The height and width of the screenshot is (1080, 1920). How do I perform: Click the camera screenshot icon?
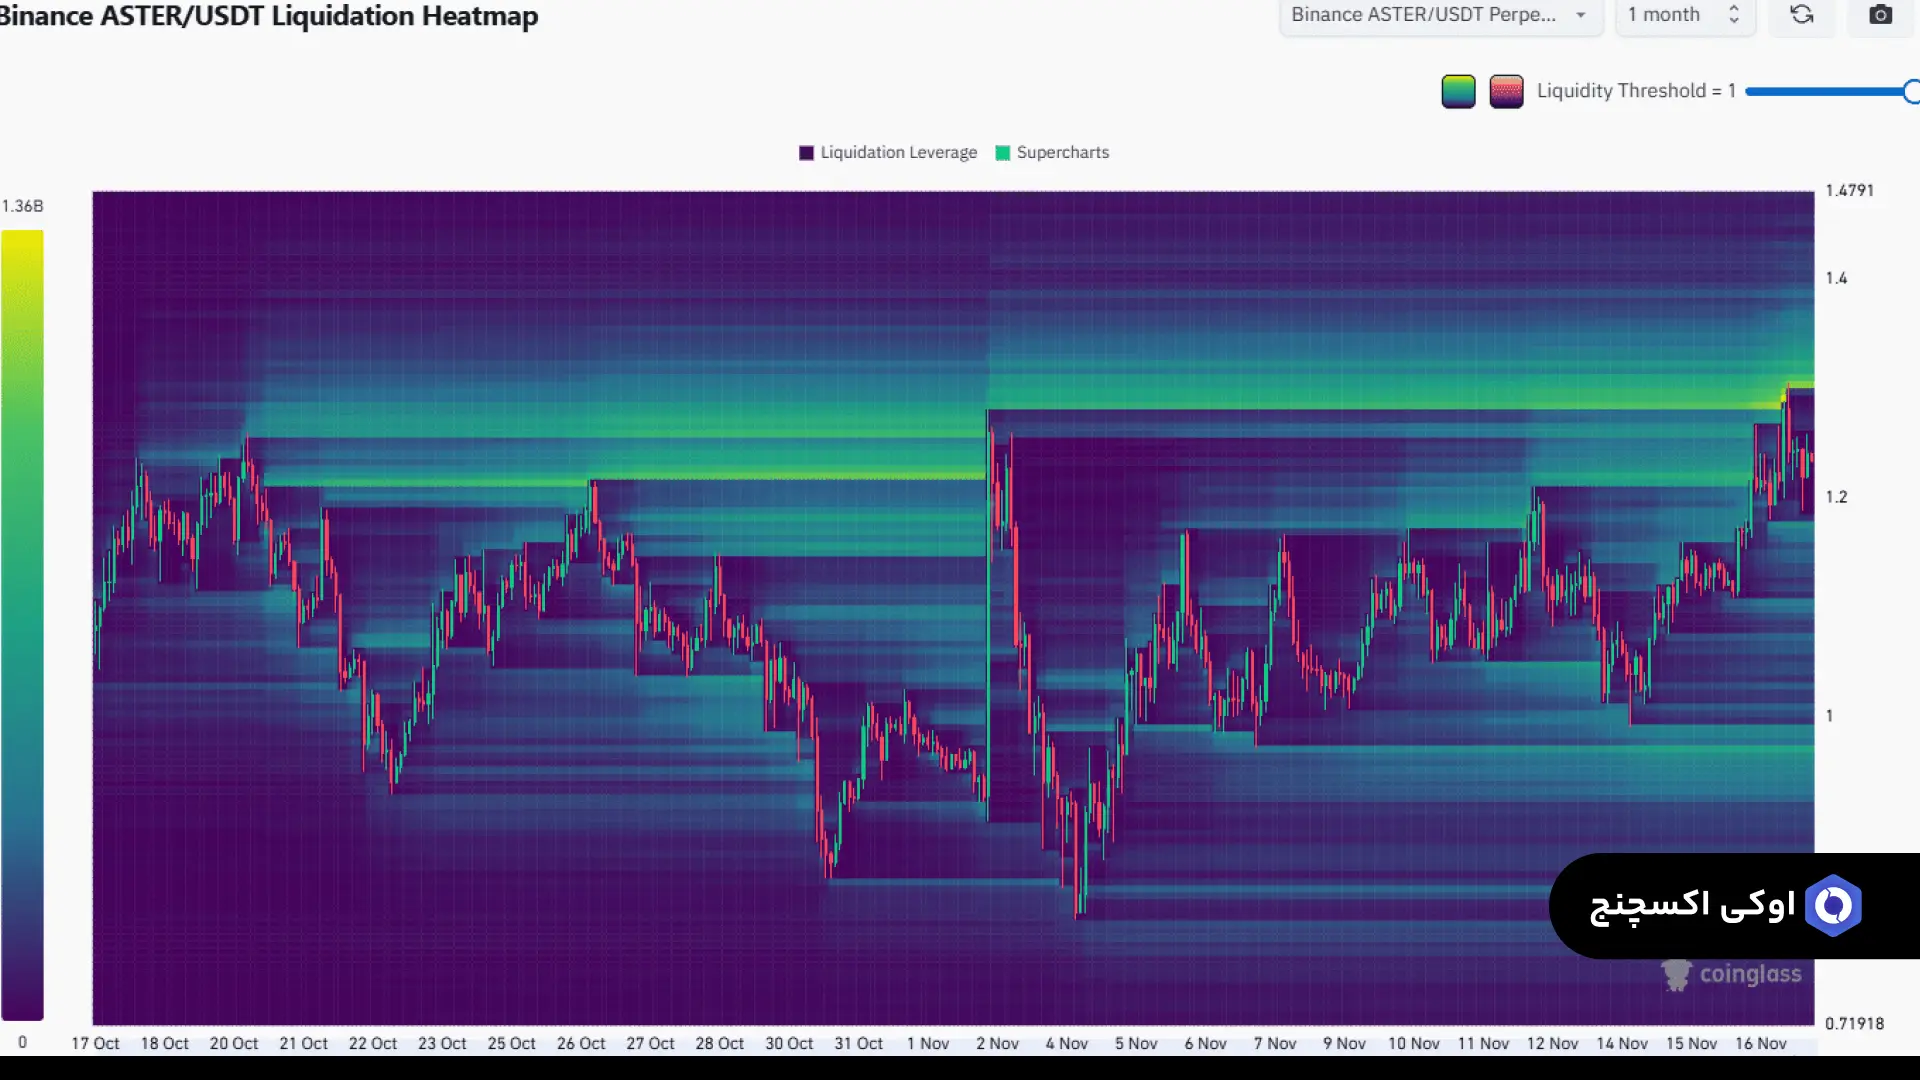(x=1880, y=15)
